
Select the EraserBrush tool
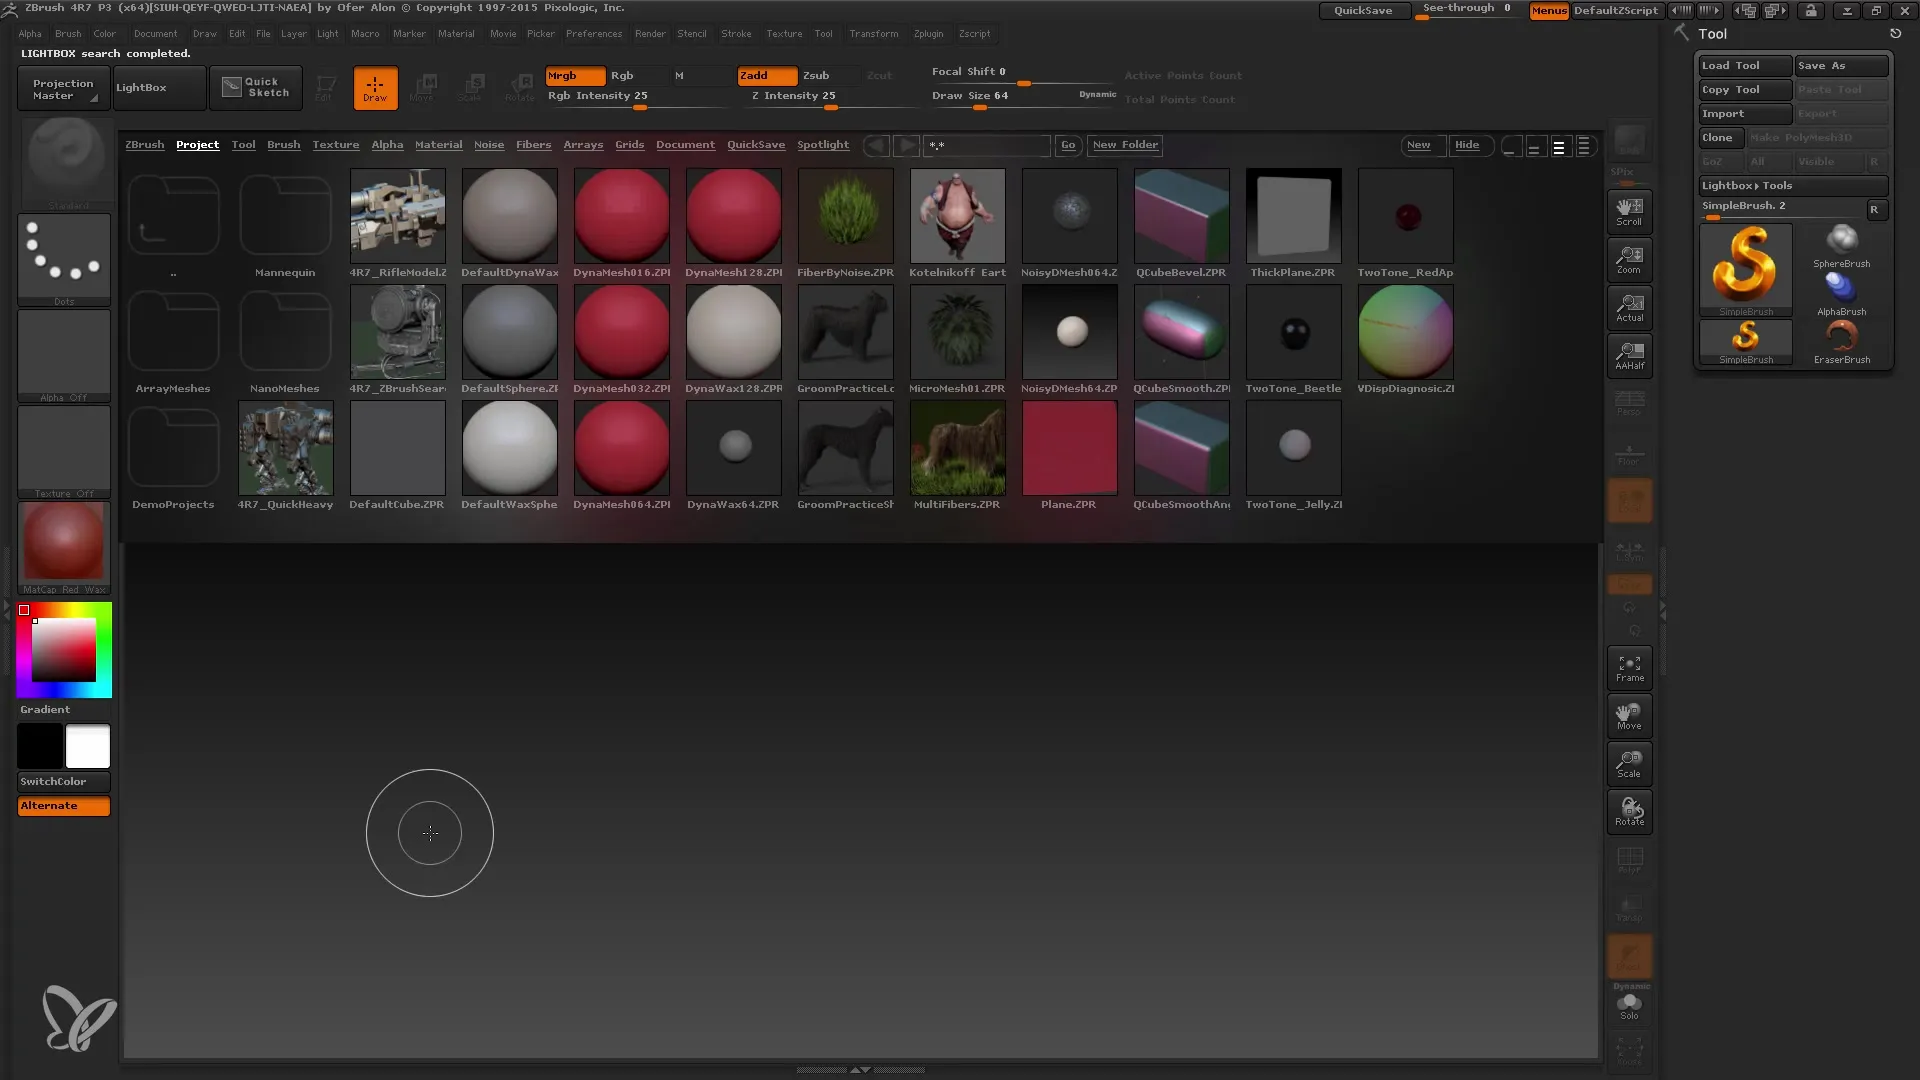pyautogui.click(x=1842, y=339)
